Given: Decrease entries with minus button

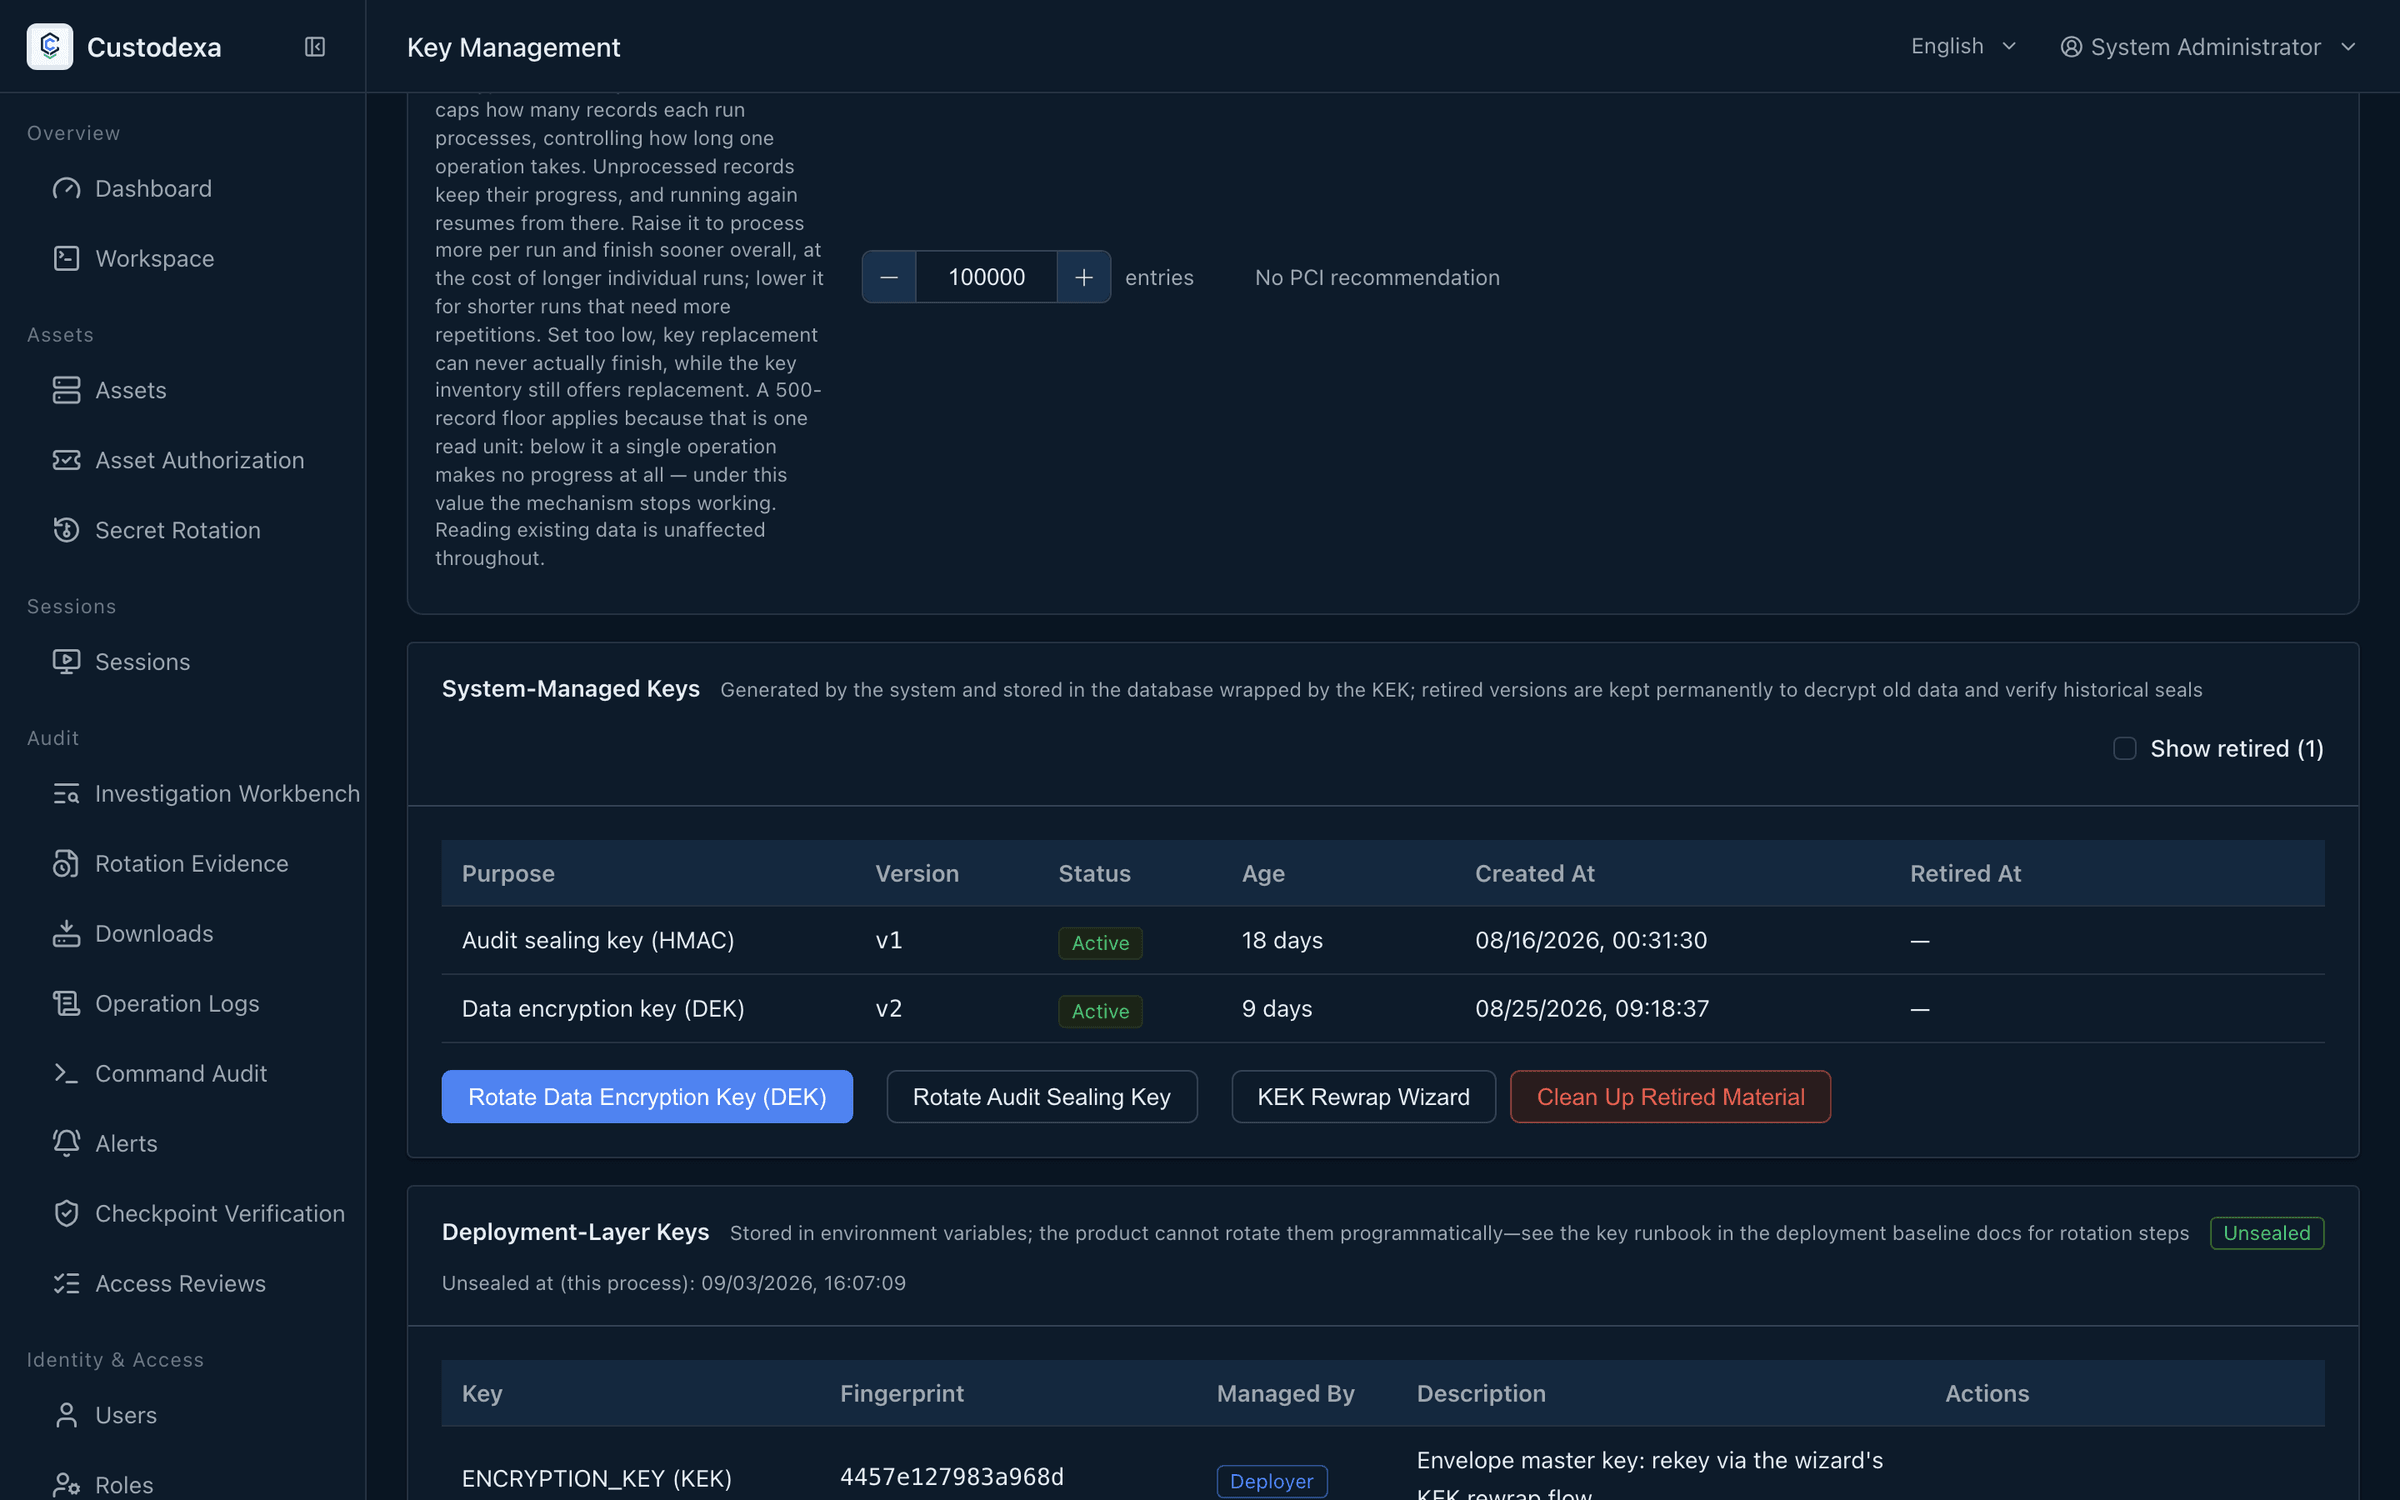Looking at the screenshot, I should coord(889,277).
